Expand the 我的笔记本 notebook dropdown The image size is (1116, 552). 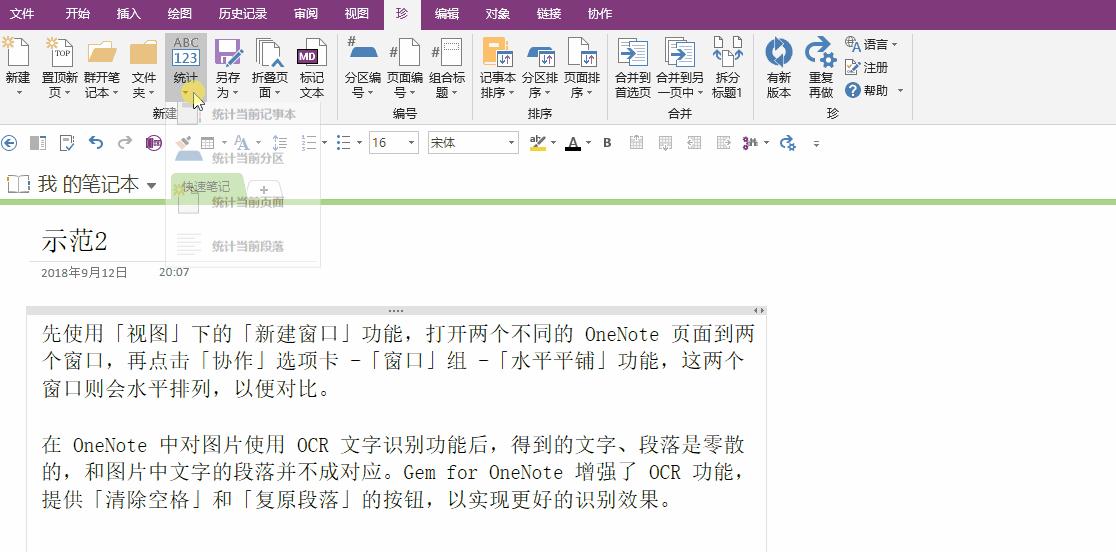click(151, 186)
